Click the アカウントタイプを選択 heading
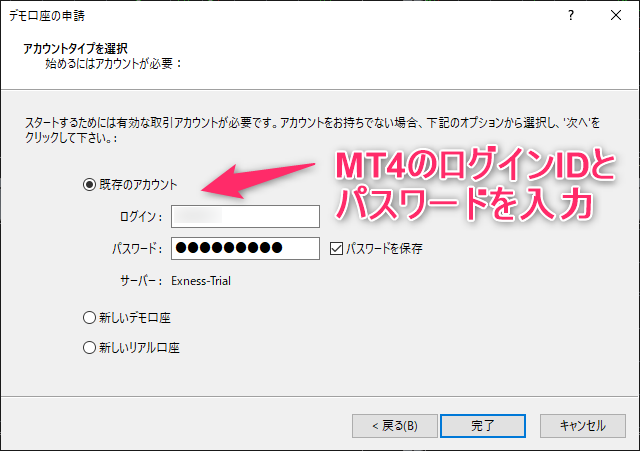The height and width of the screenshot is (451, 640). [76, 49]
